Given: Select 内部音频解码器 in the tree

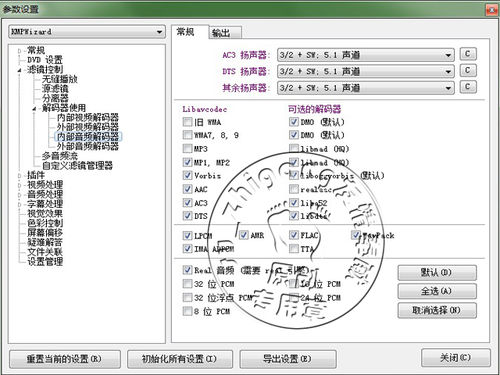Looking at the screenshot, I should (88, 137).
